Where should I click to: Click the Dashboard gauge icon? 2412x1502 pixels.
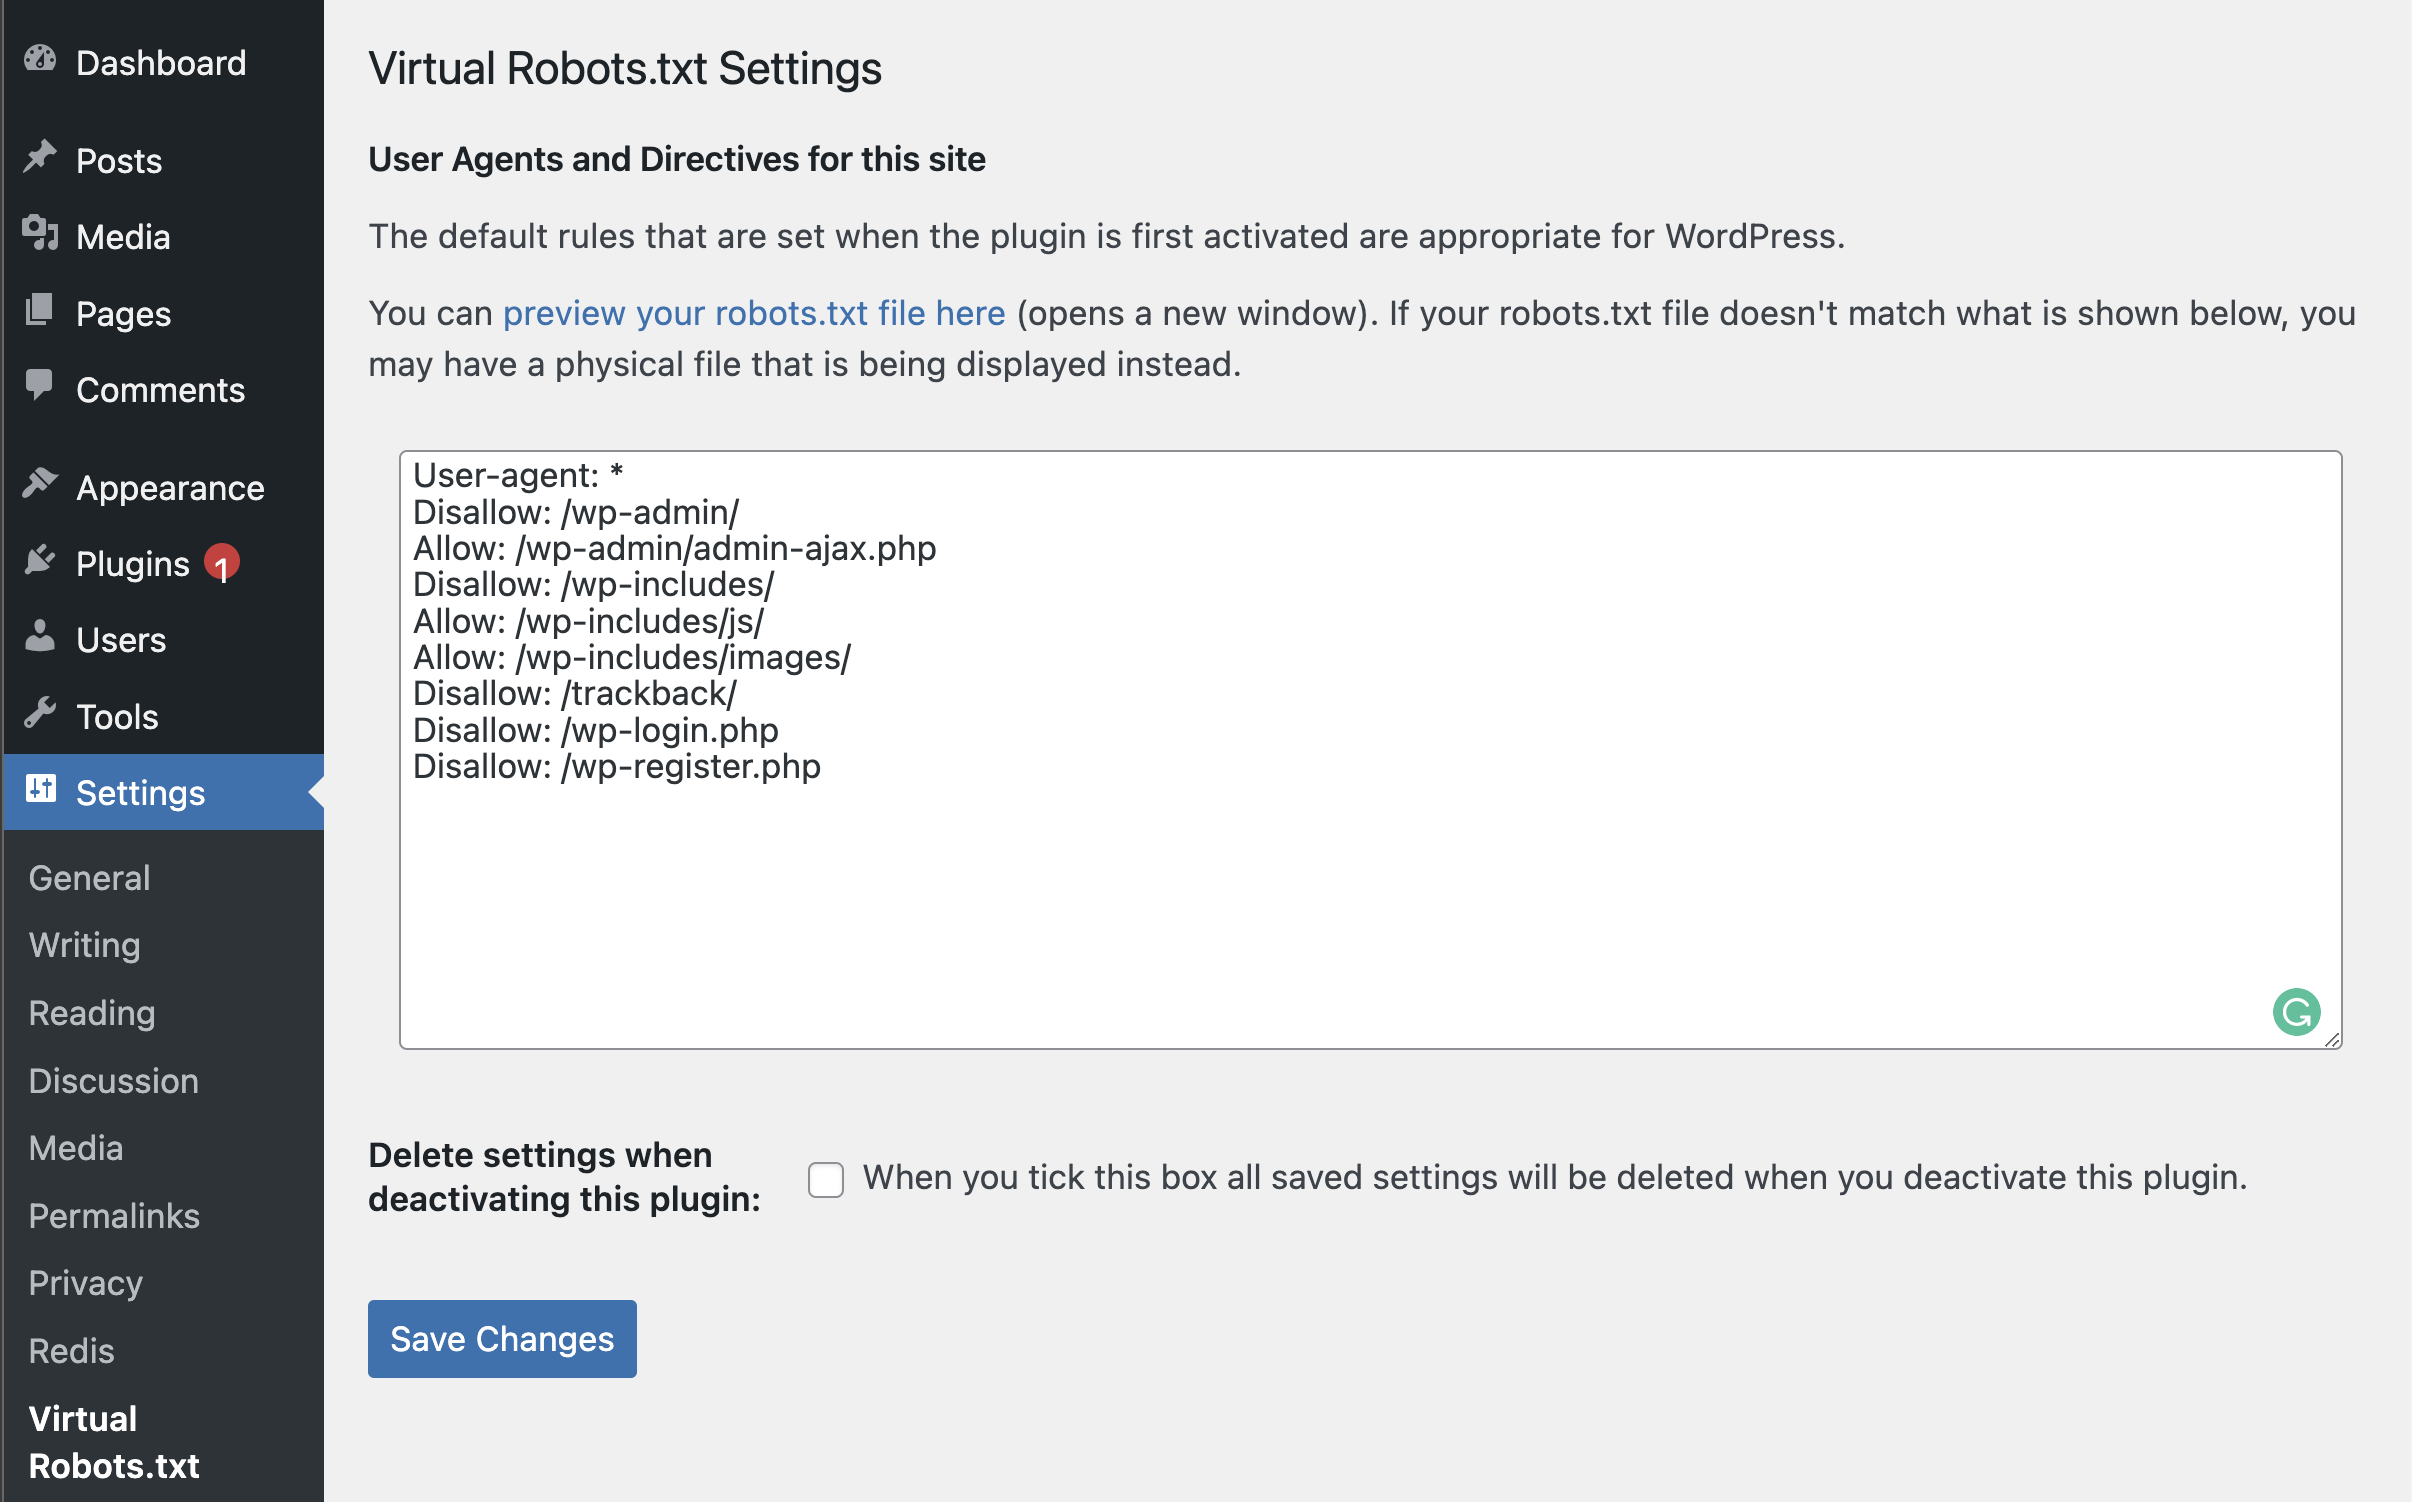pos(40,60)
